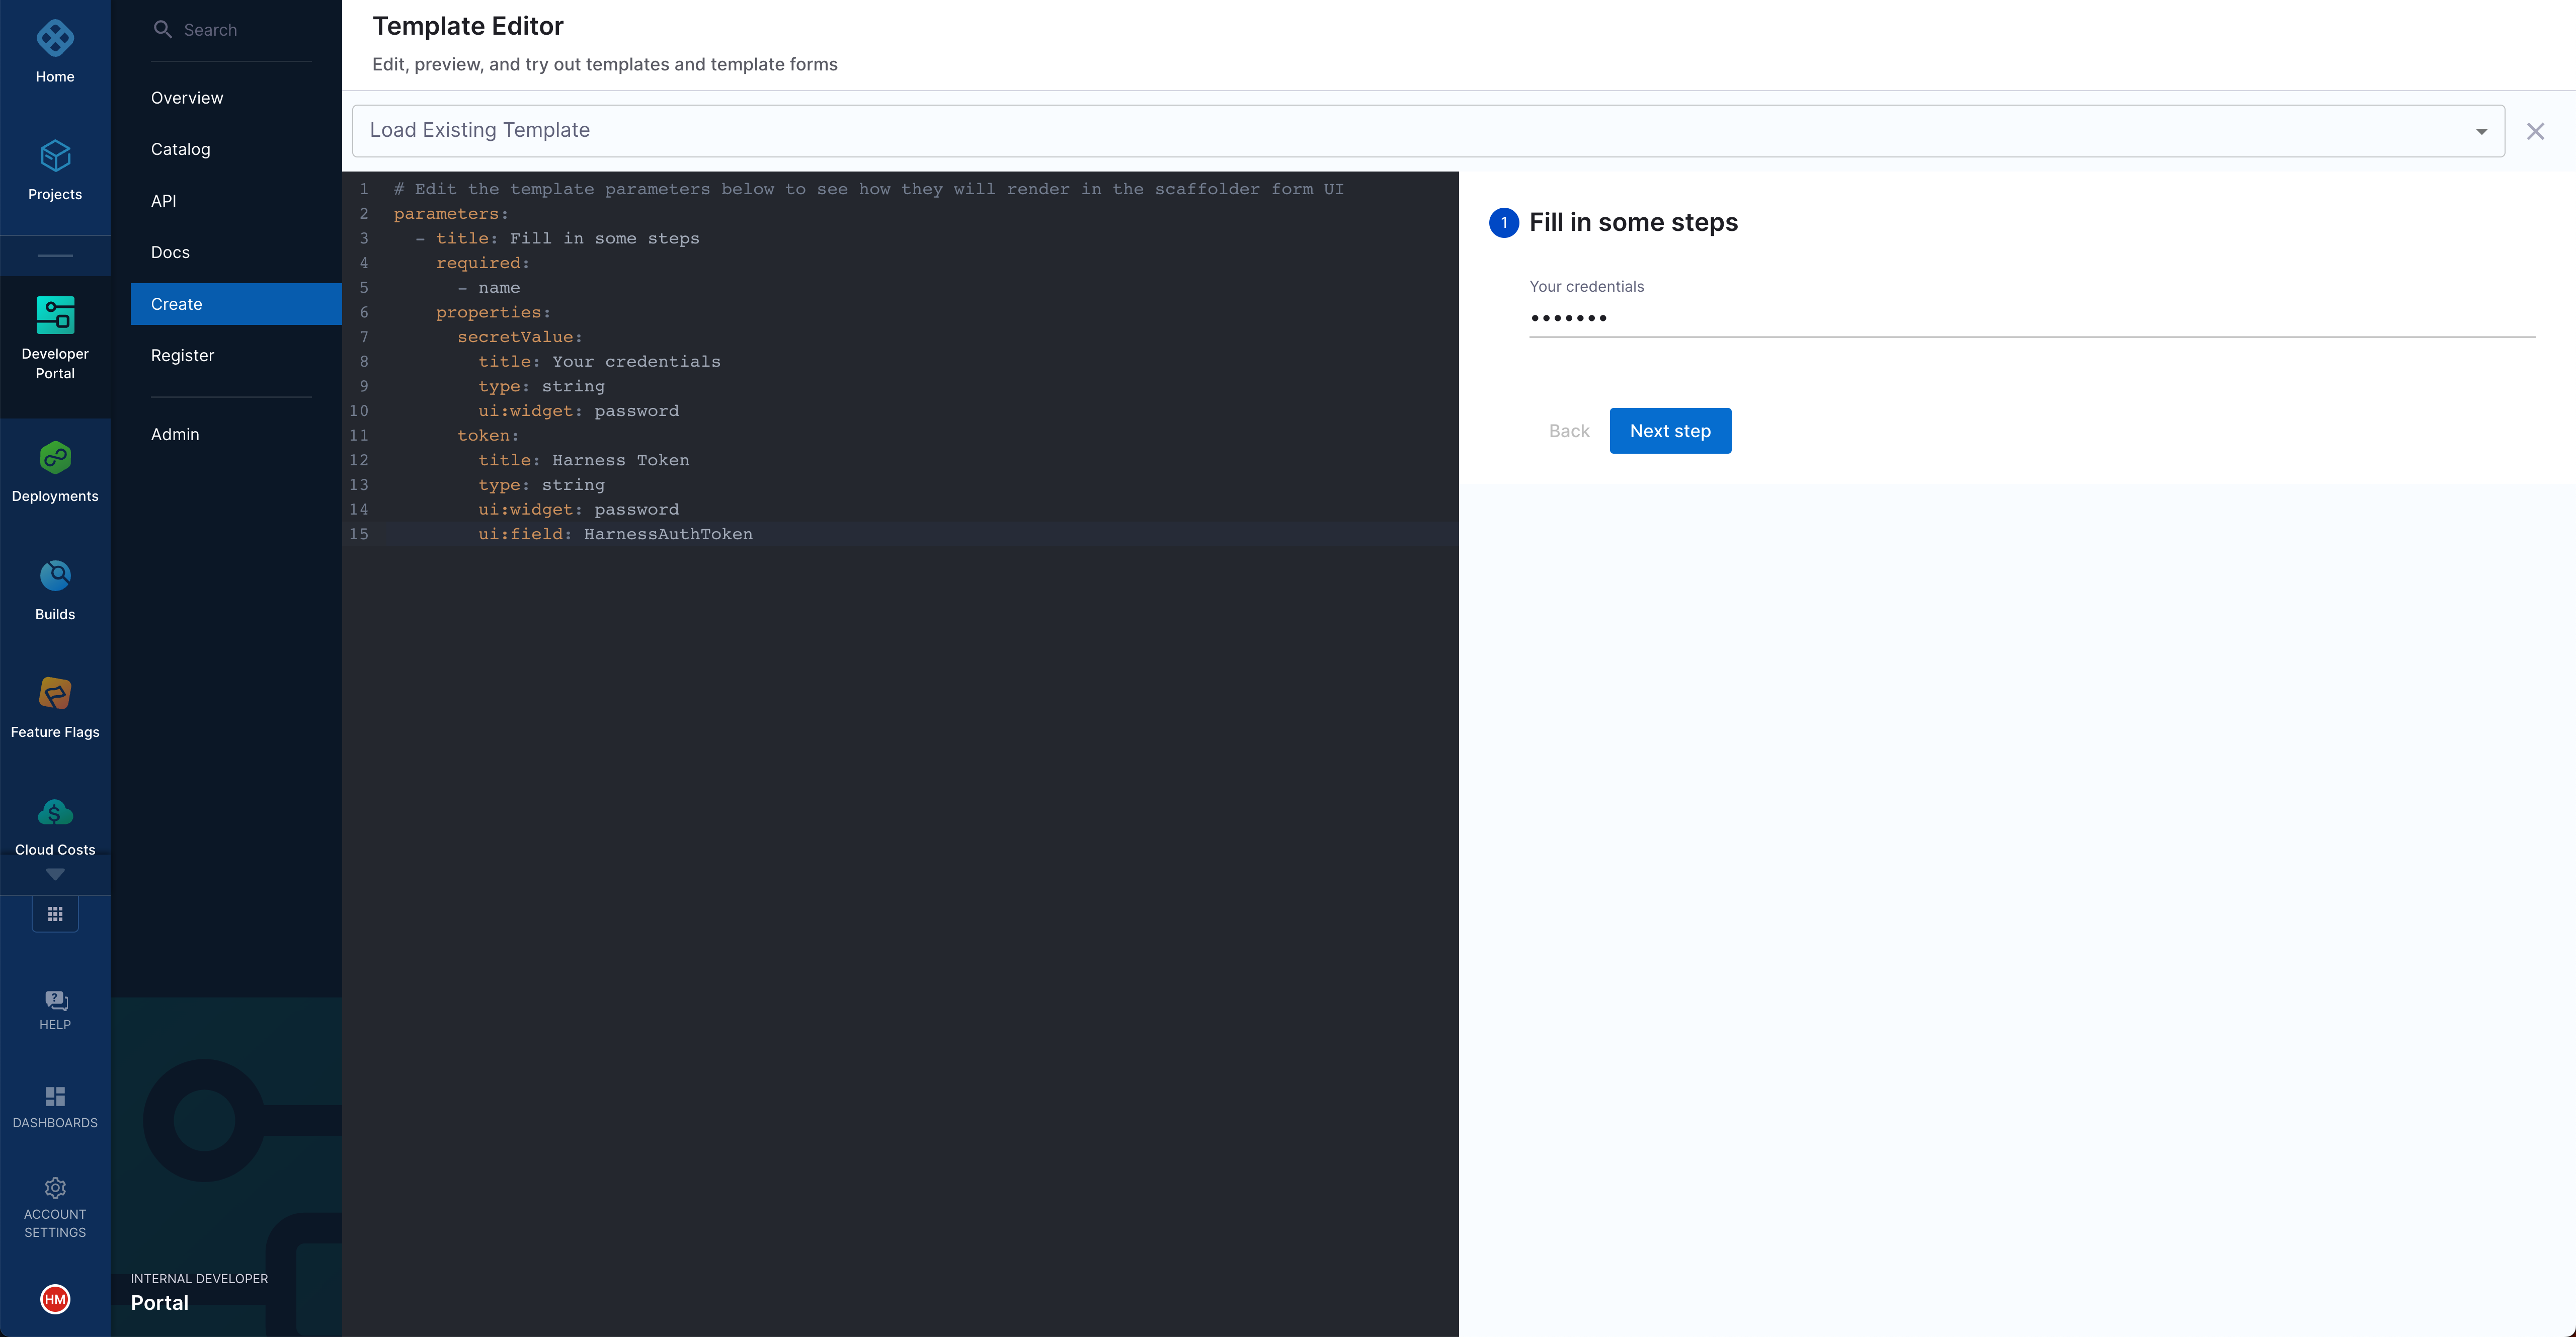Click the Search field in the sidebar
Viewport: 2576px width, 1337px height.
coord(240,30)
